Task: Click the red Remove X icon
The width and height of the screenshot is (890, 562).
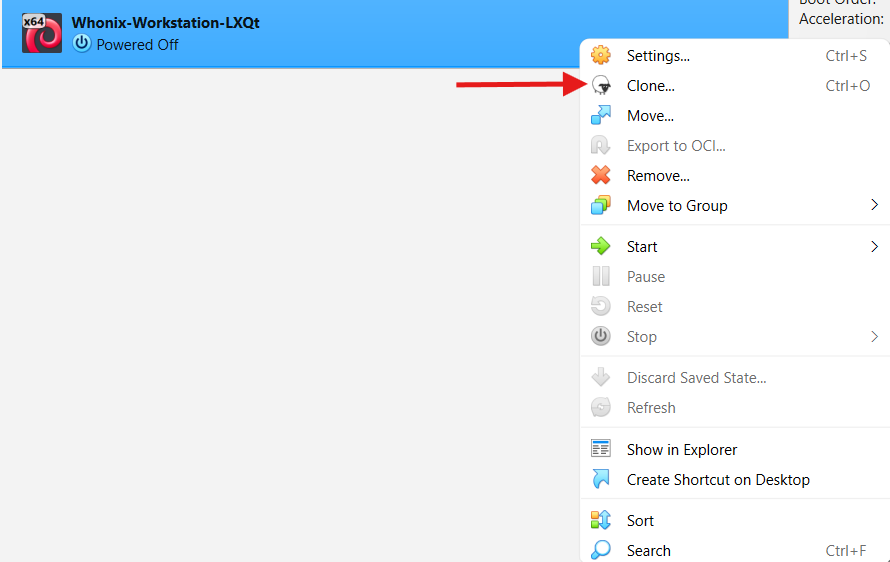Action: (x=601, y=176)
